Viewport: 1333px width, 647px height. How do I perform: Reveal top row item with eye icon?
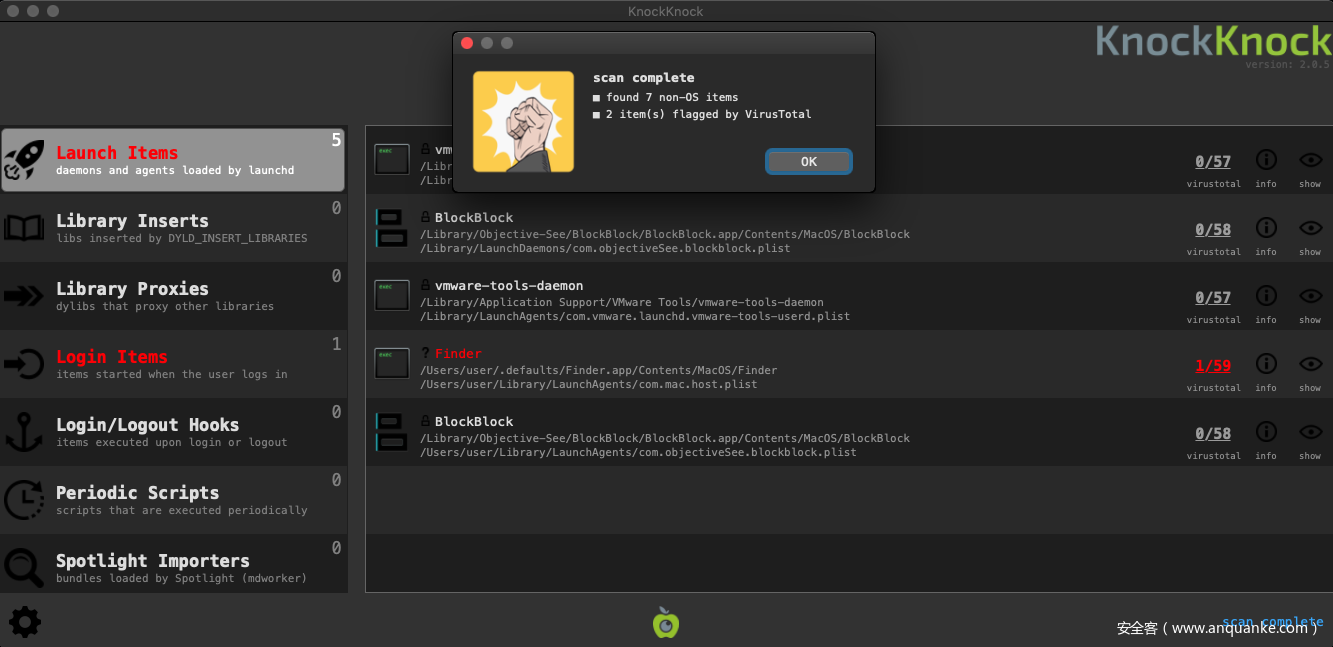pos(1310,160)
